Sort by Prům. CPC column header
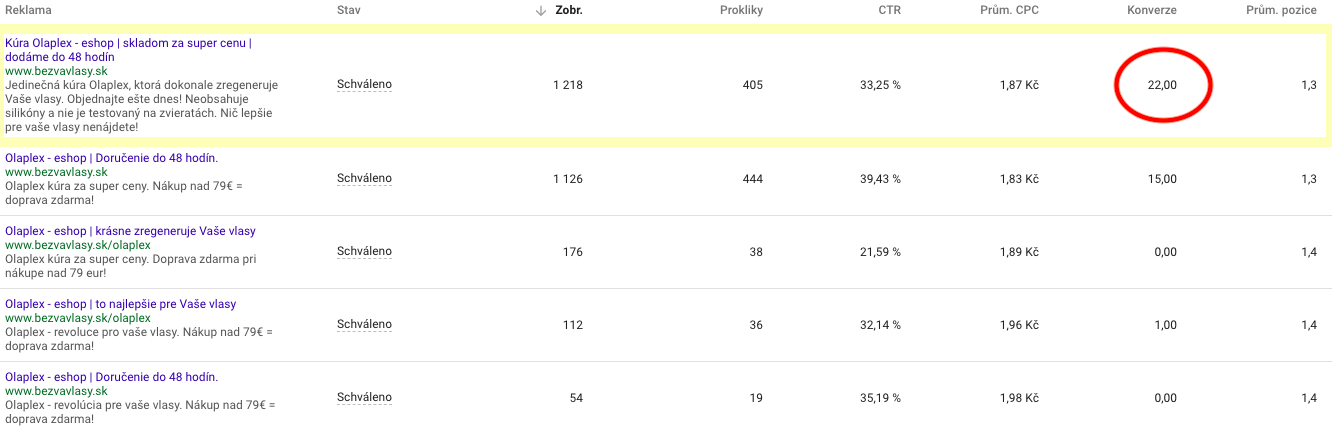 1009,10
